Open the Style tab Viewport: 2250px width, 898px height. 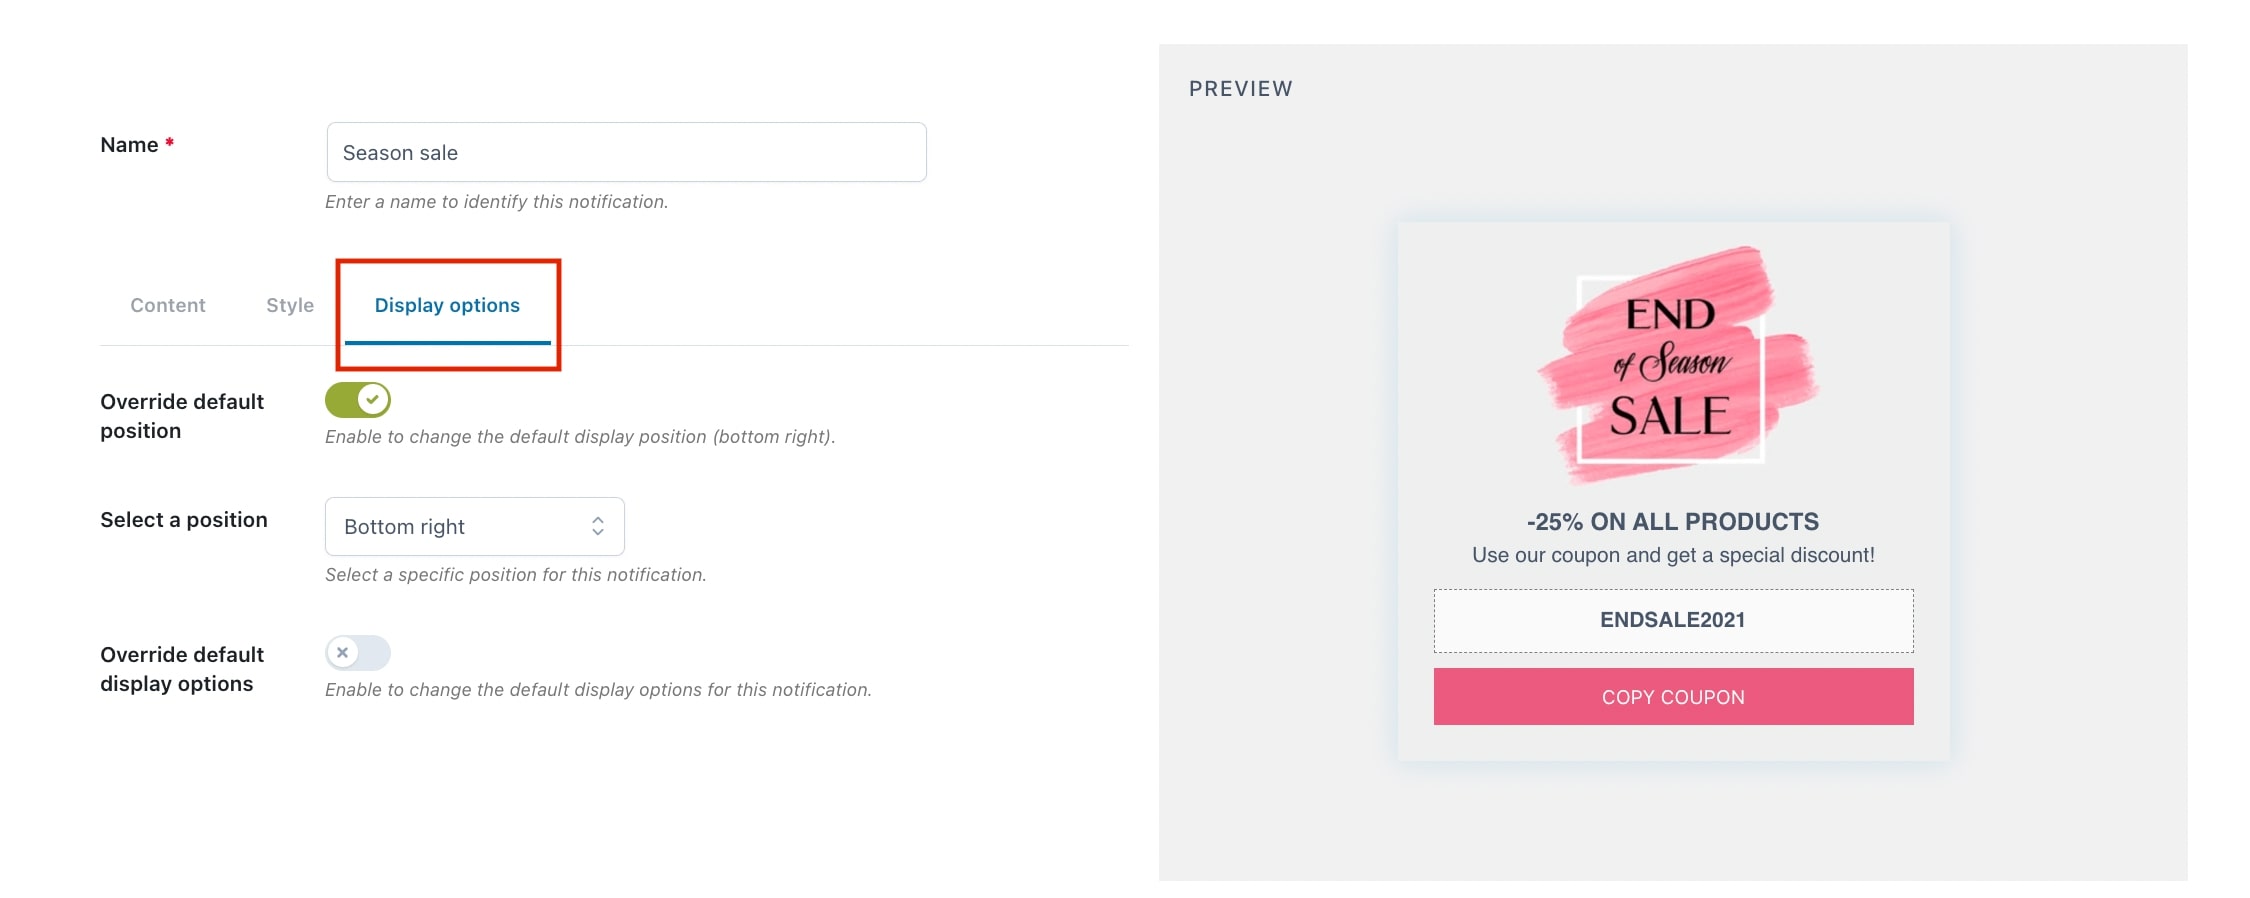pyautogui.click(x=290, y=305)
